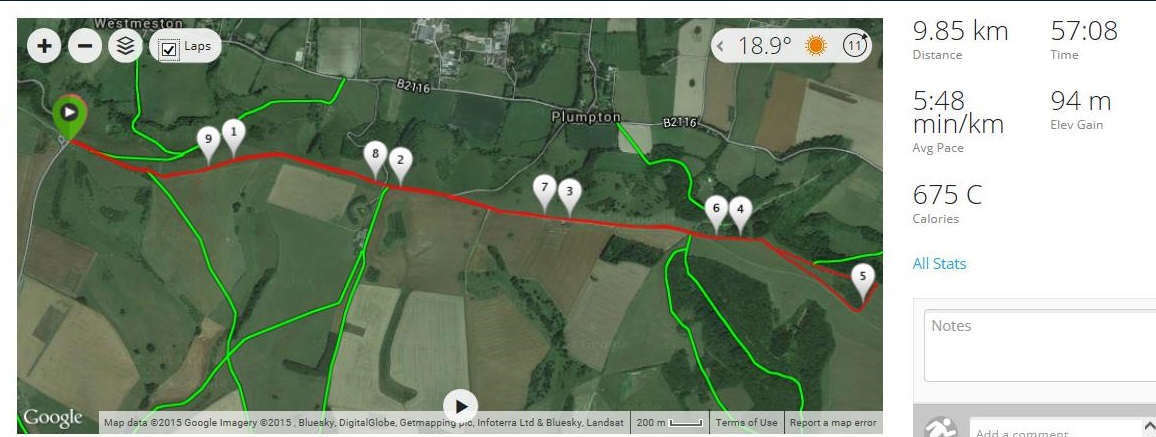Collapse the weather panel arrow
The image size is (1156, 437).
point(721,46)
